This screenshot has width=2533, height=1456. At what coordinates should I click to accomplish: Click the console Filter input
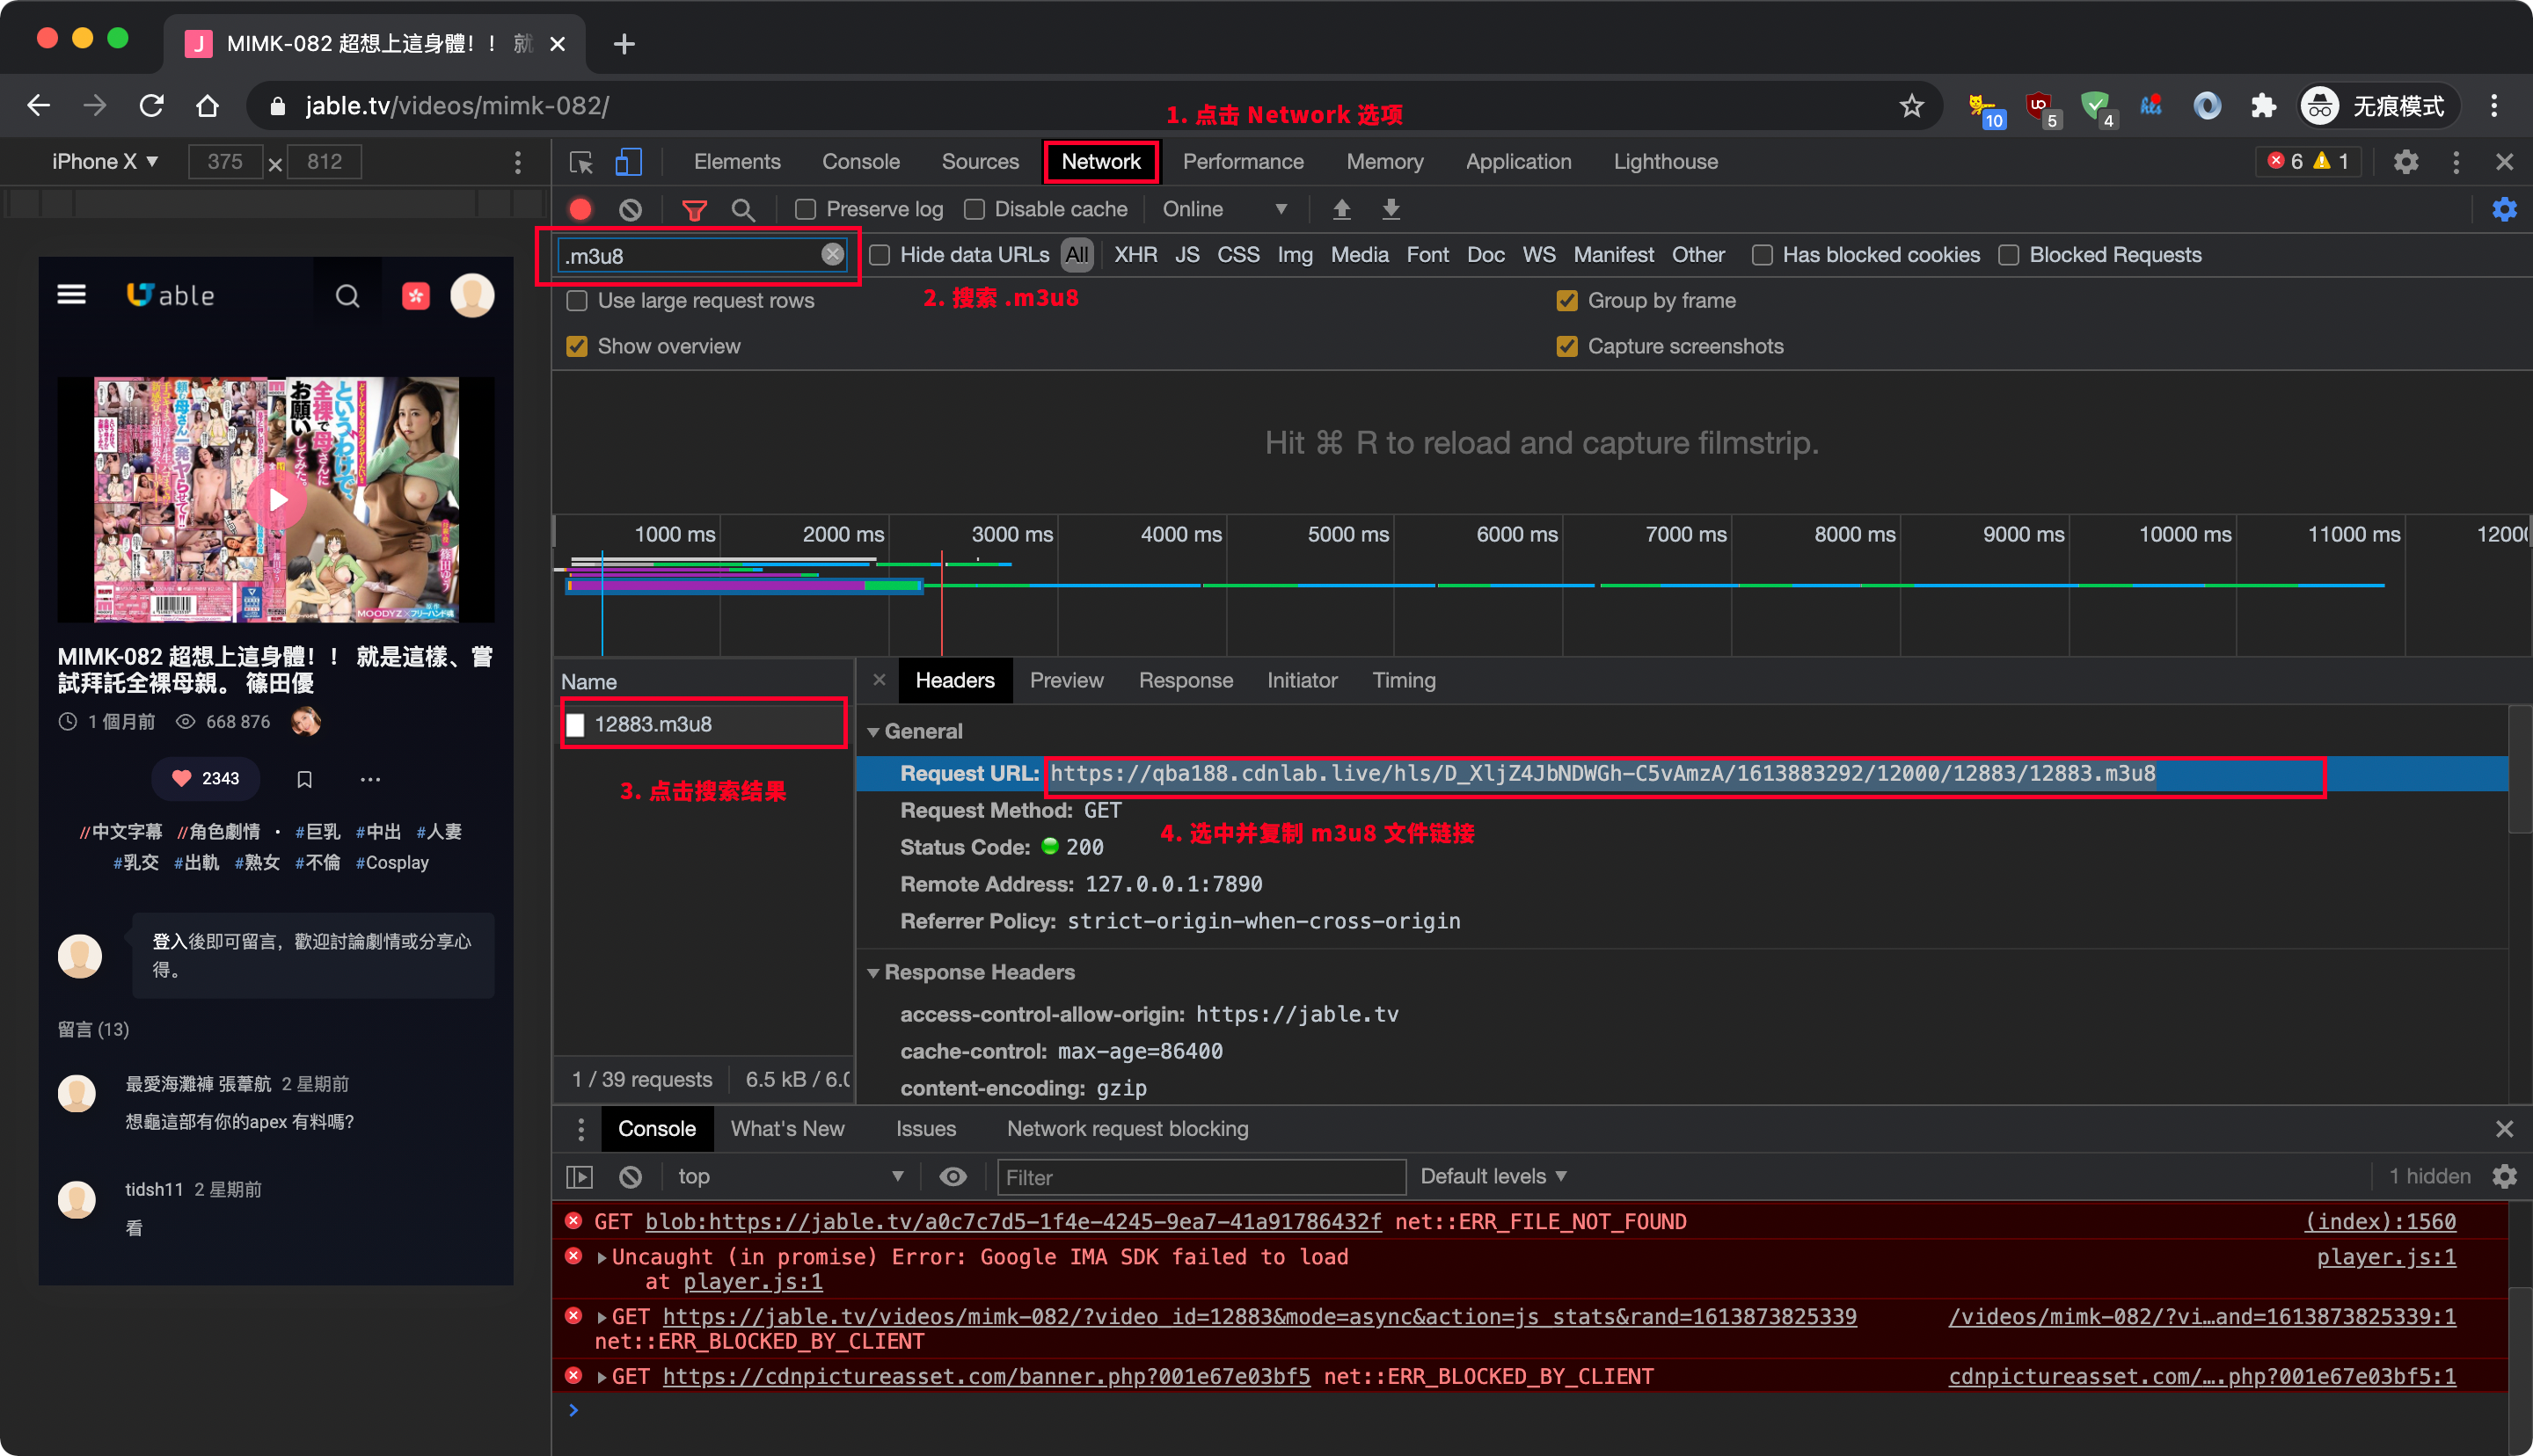(x=1201, y=1178)
